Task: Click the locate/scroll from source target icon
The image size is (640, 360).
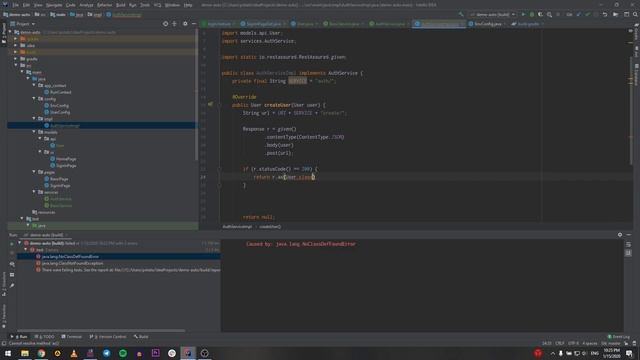Action: [x=165, y=24]
